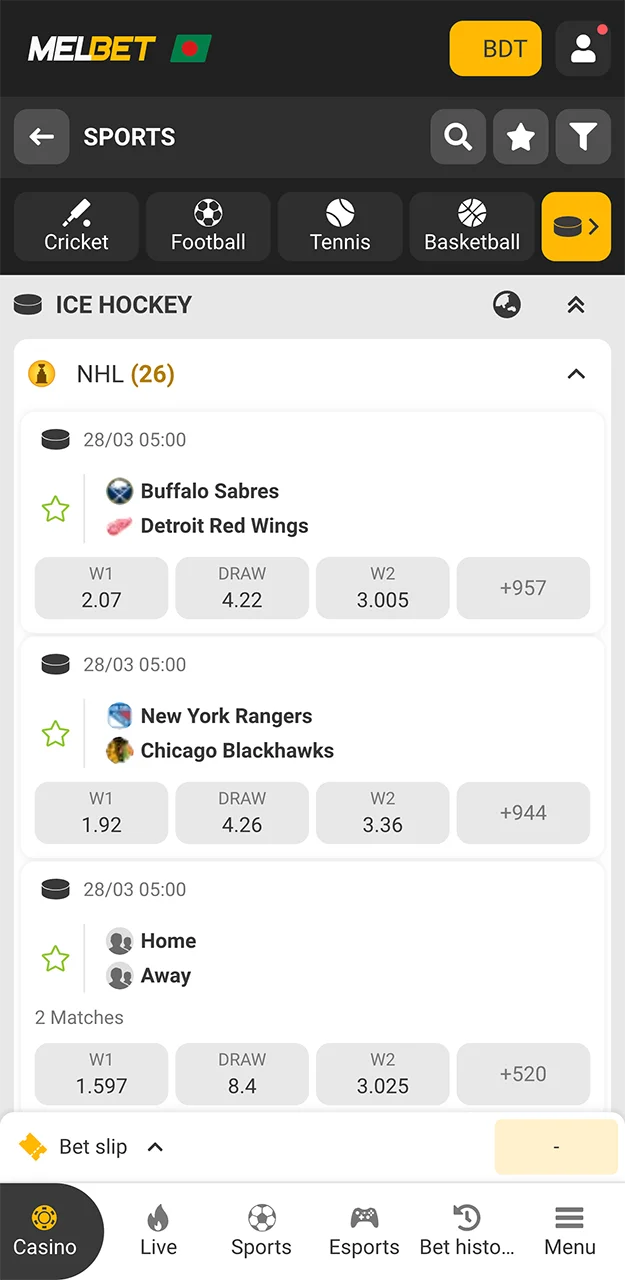Go back using the arrow button

click(x=41, y=137)
